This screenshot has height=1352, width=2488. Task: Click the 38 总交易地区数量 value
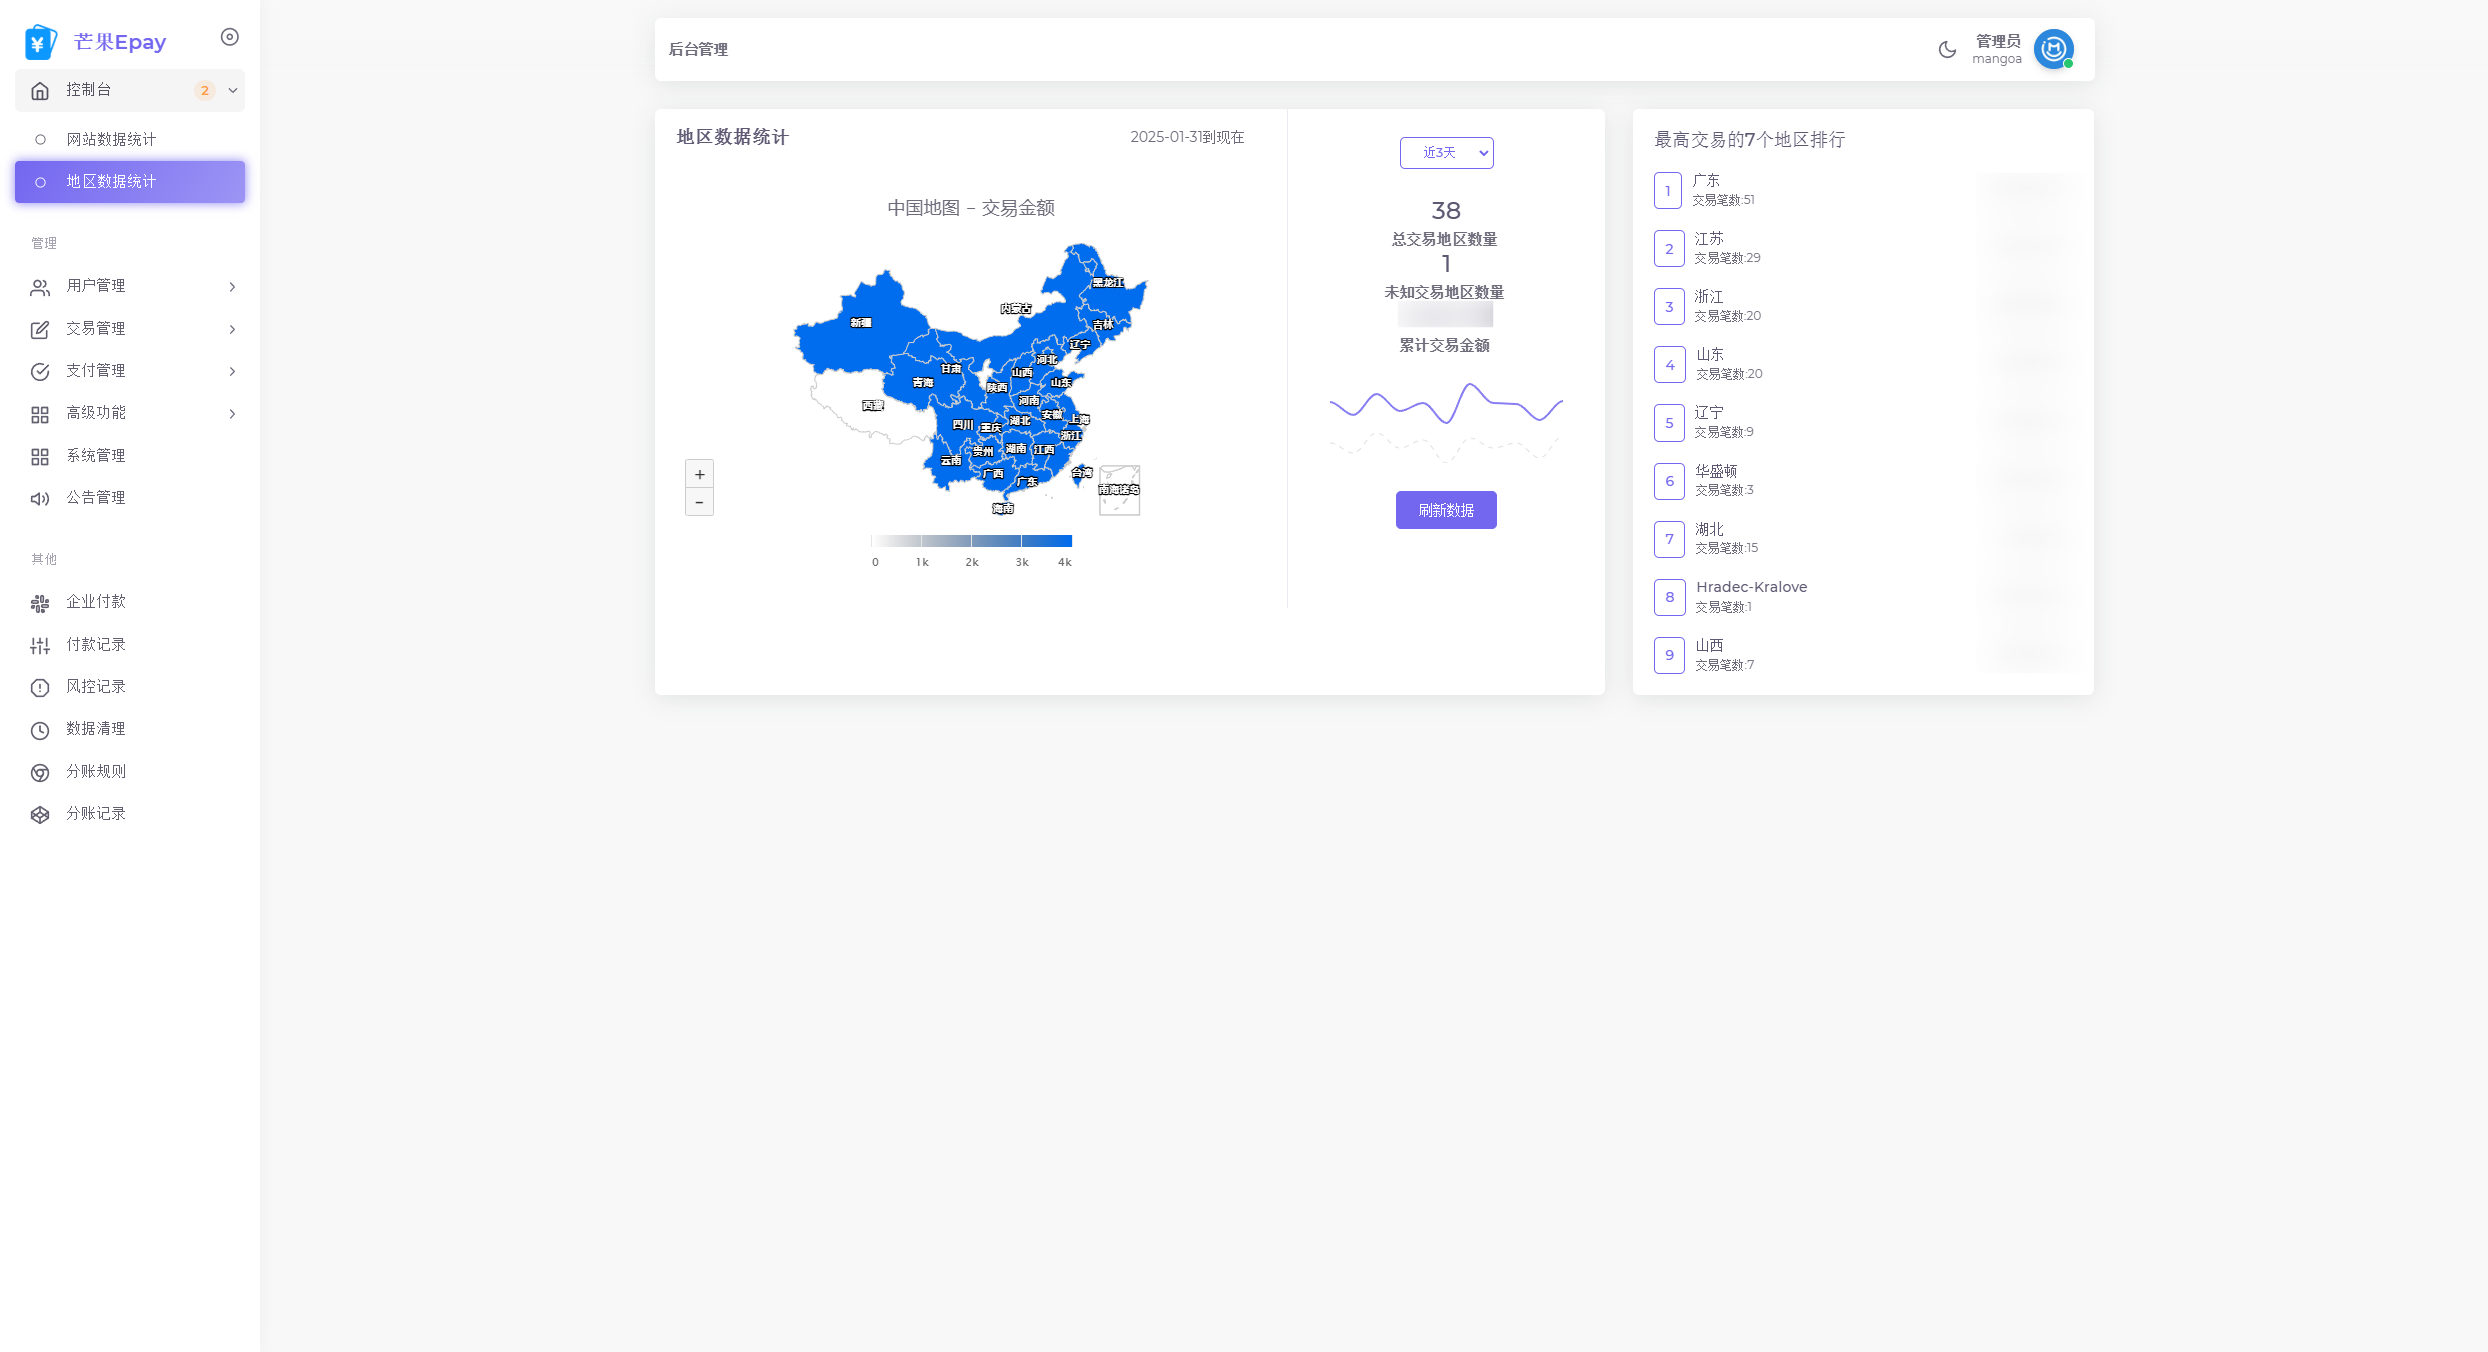[x=1446, y=211]
